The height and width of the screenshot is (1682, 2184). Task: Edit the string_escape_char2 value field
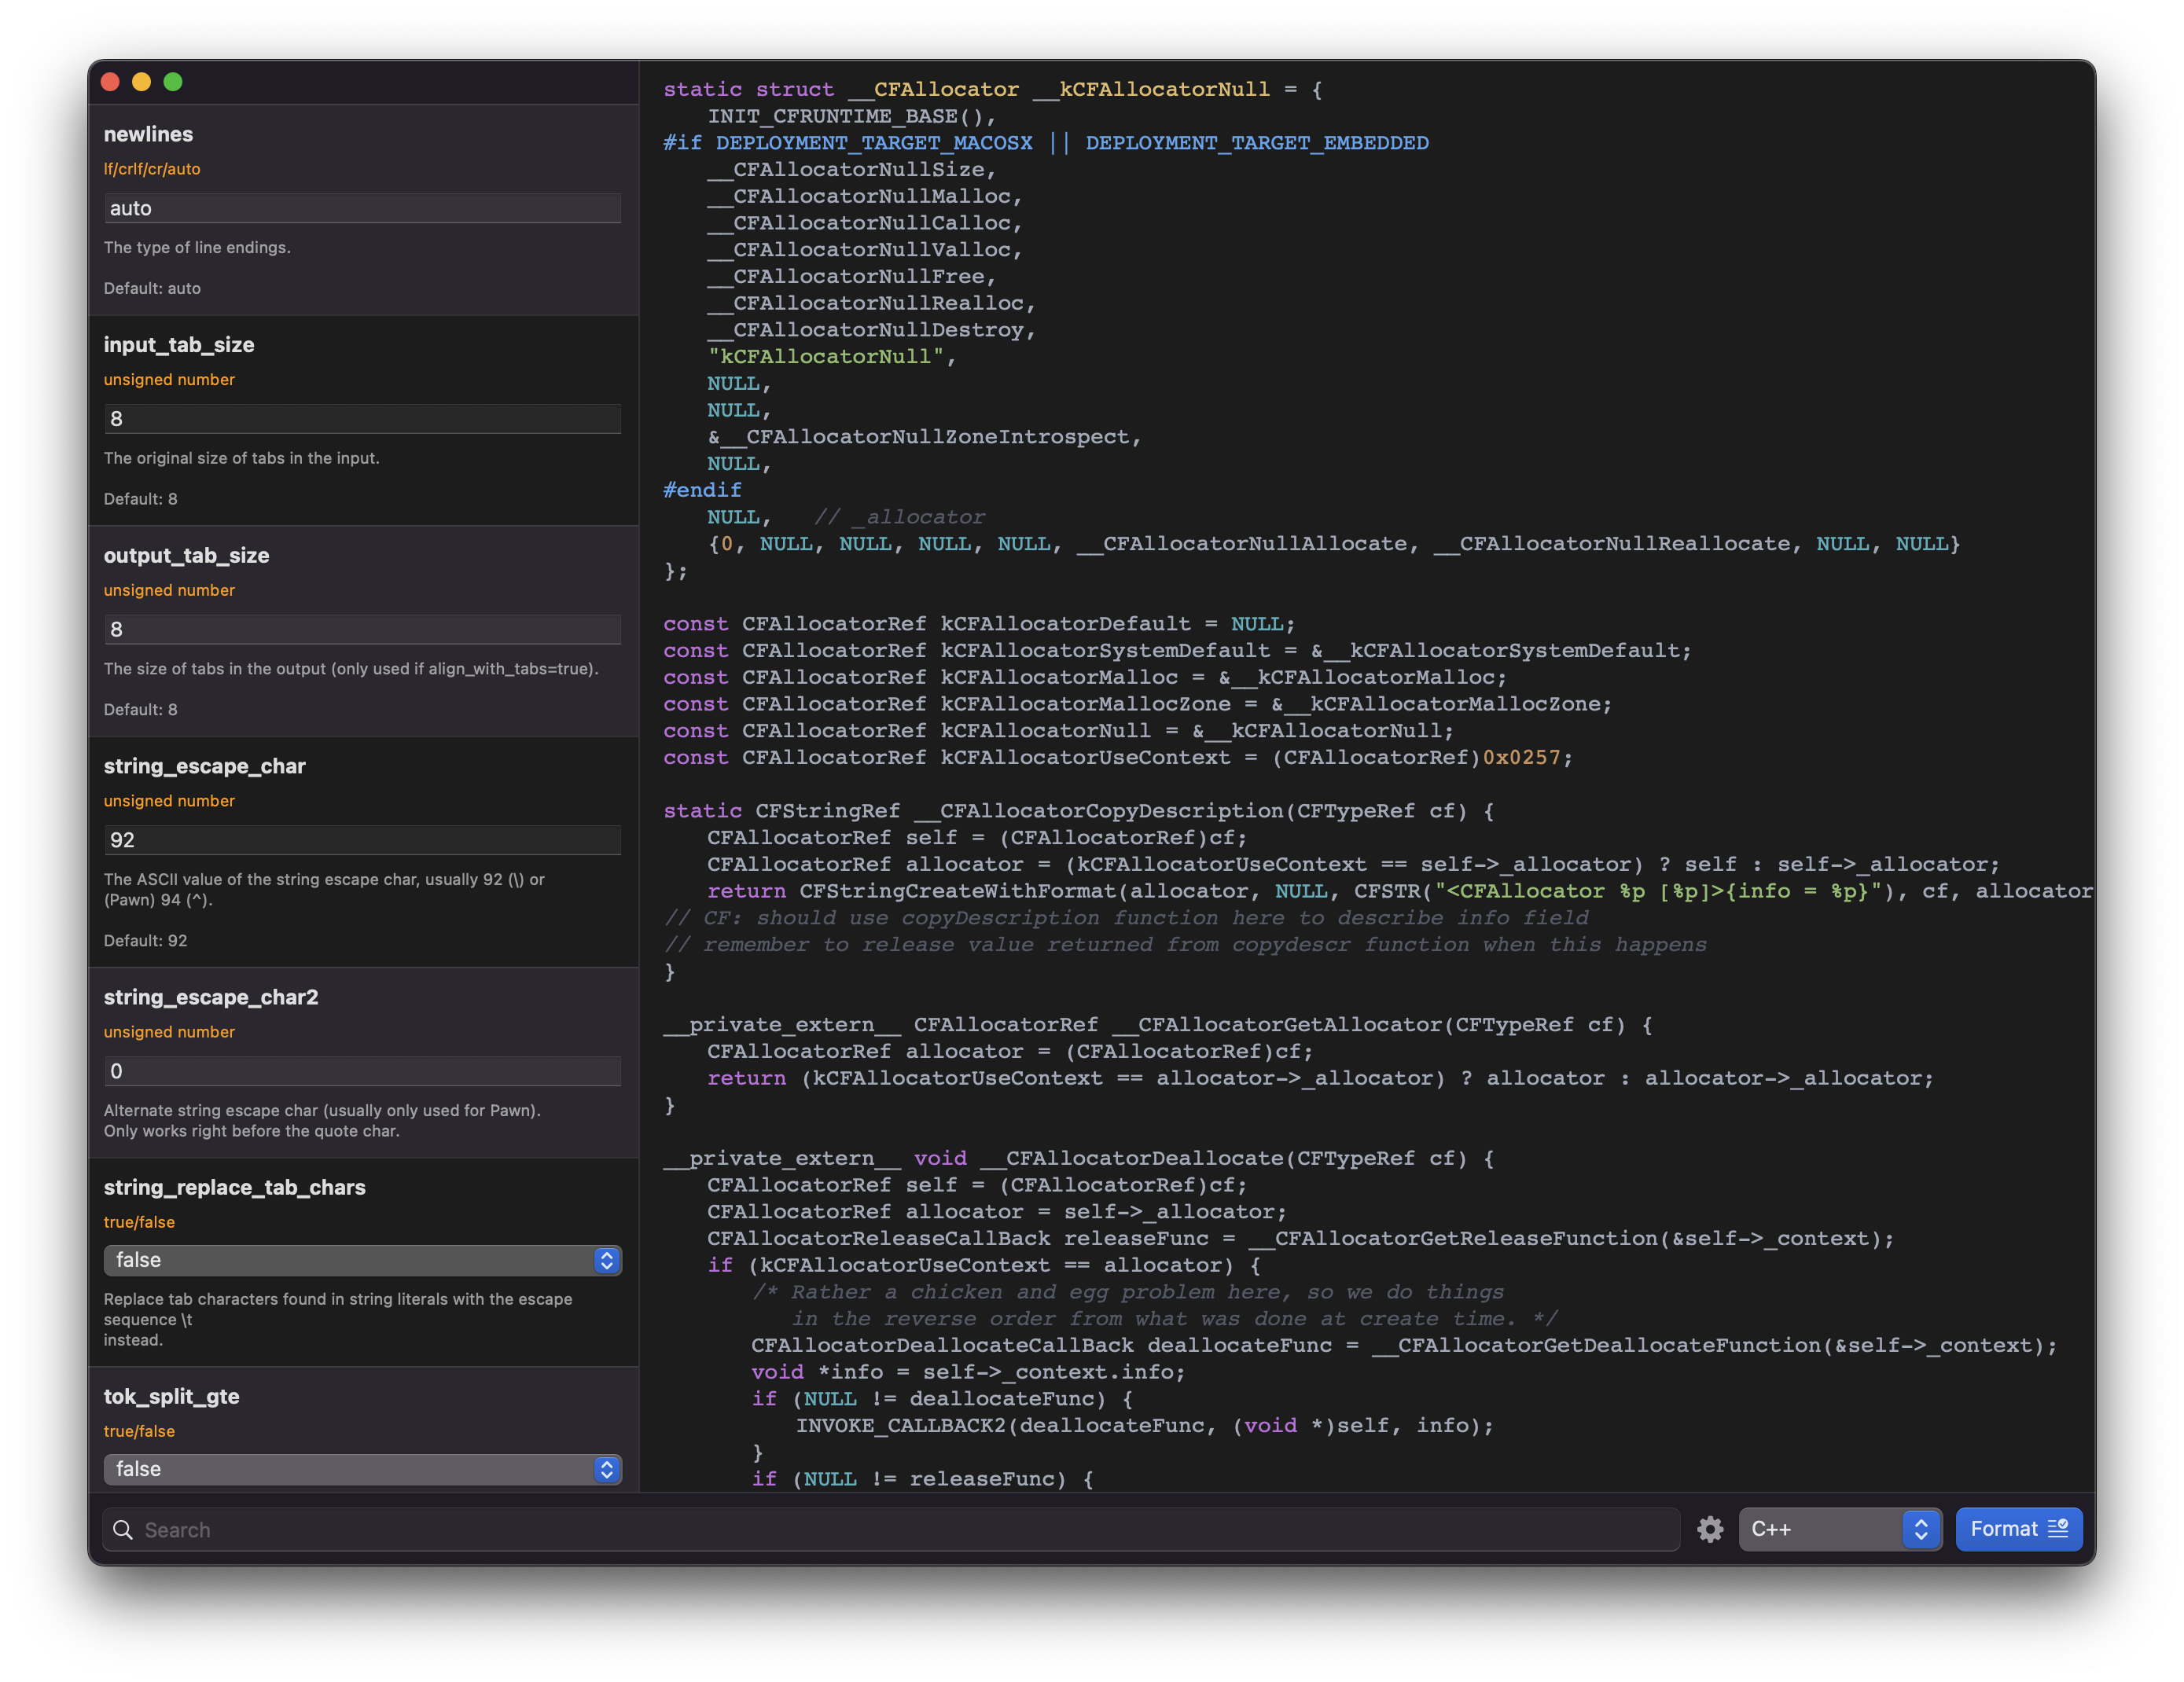point(362,1071)
